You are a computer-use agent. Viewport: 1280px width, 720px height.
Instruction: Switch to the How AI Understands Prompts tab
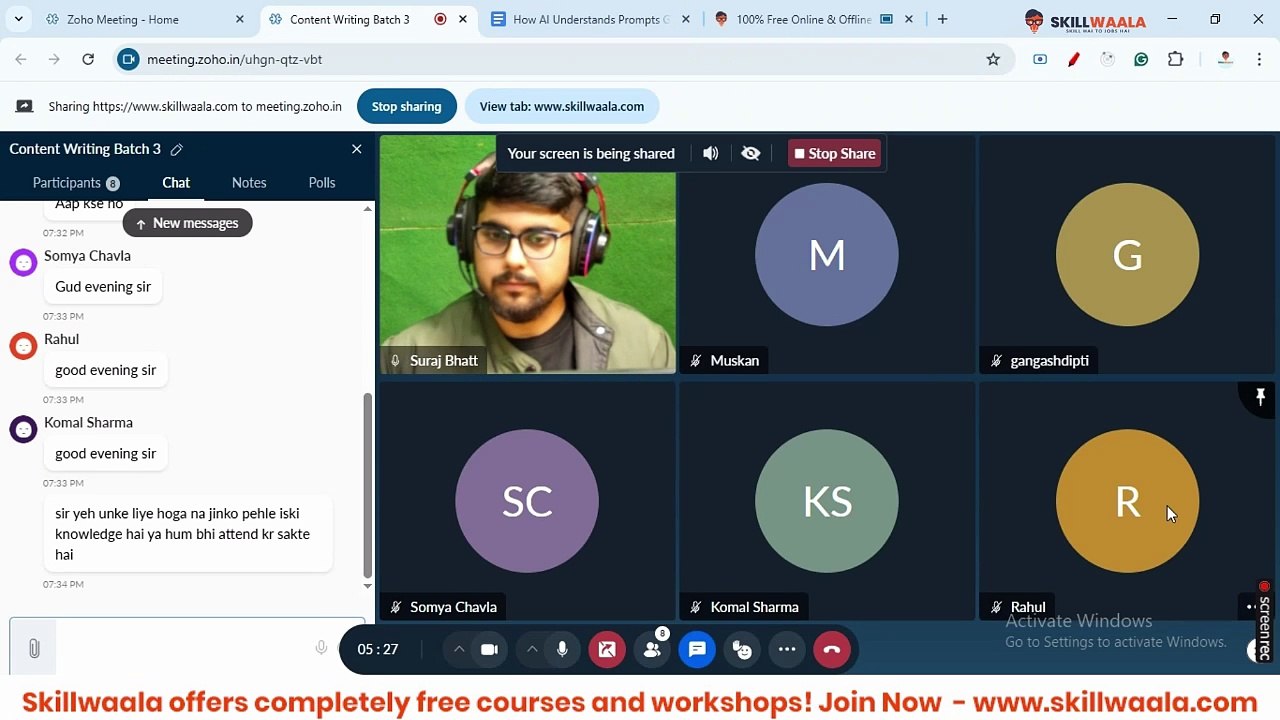pos(591,19)
